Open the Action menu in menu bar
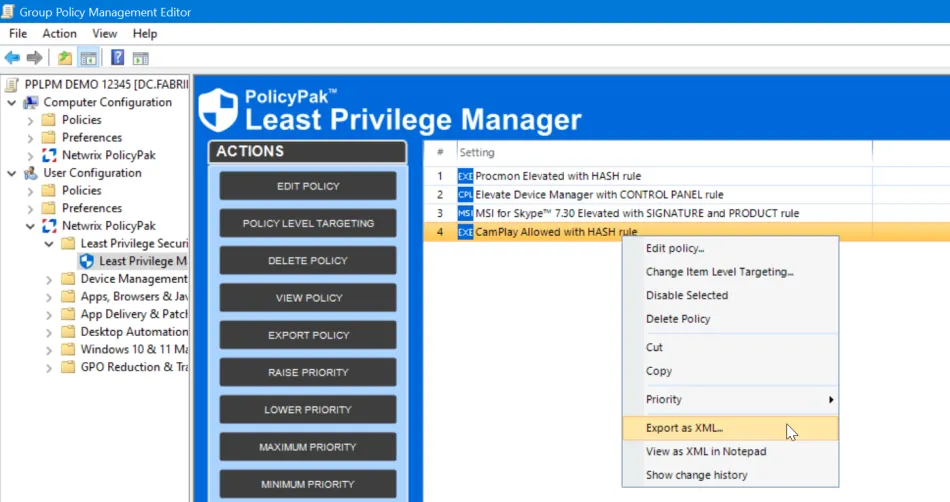This screenshot has width=950, height=502. tap(59, 34)
